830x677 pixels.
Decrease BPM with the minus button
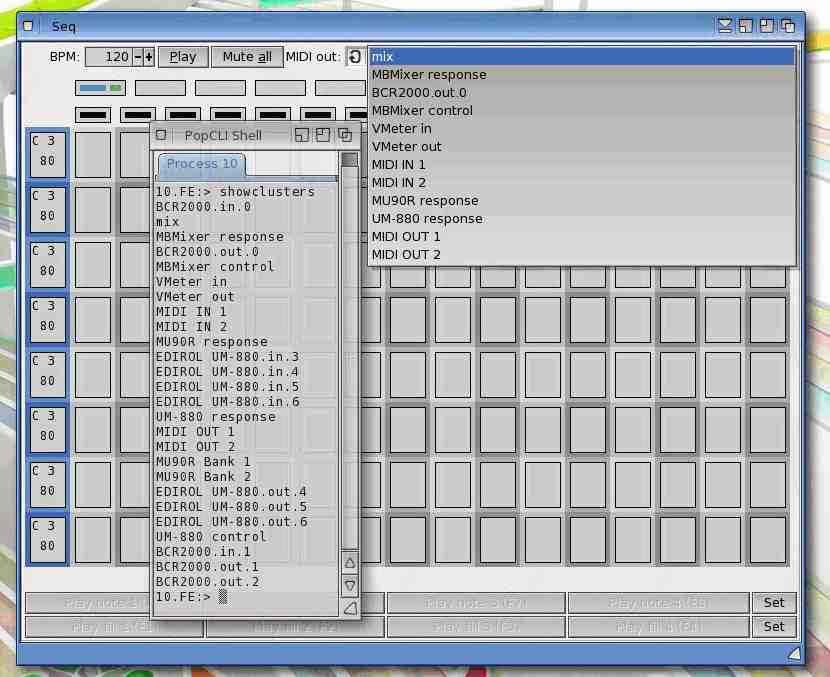tap(138, 57)
